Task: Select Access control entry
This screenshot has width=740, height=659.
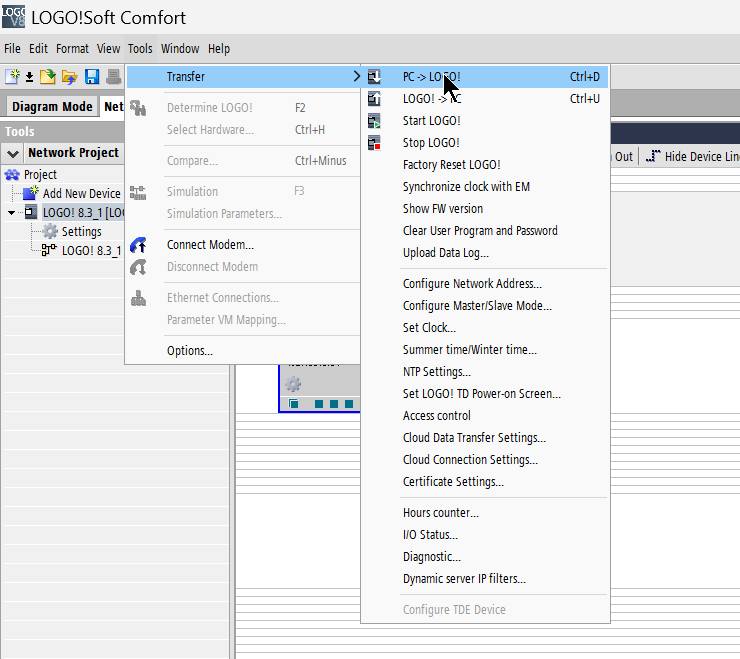Action: [x=485, y=416]
